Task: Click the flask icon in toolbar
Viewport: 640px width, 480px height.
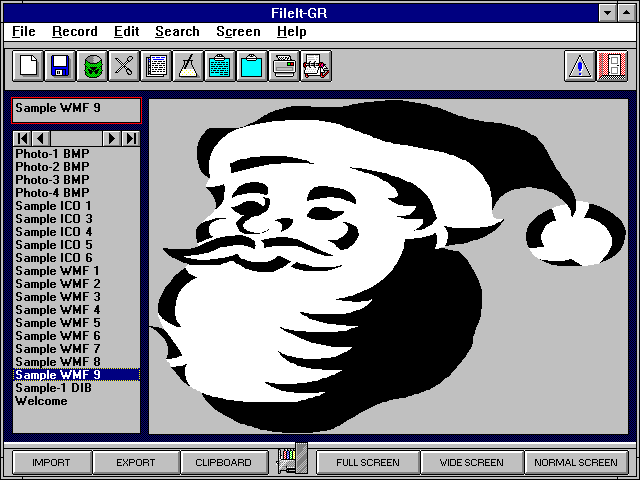Action: click(187, 67)
